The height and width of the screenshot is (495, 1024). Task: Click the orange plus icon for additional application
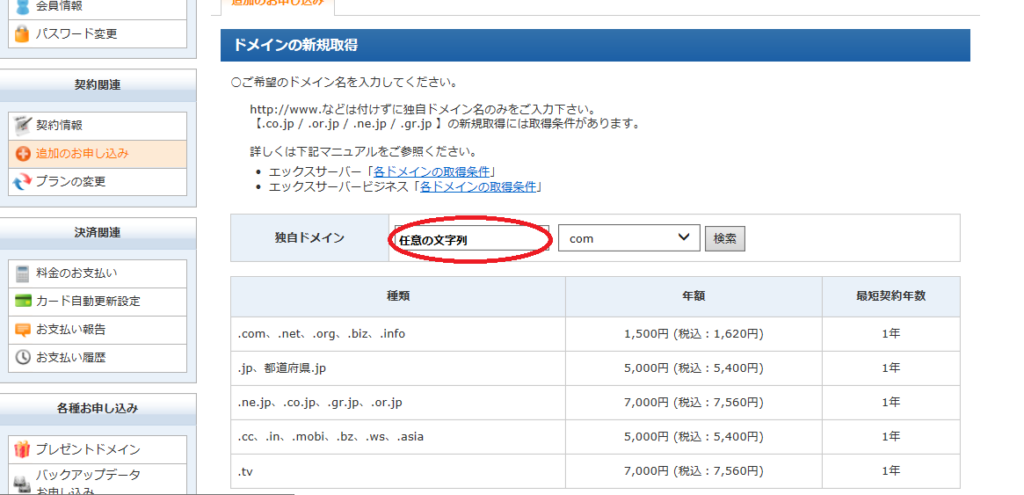pyautogui.click(x=22, y=154)
